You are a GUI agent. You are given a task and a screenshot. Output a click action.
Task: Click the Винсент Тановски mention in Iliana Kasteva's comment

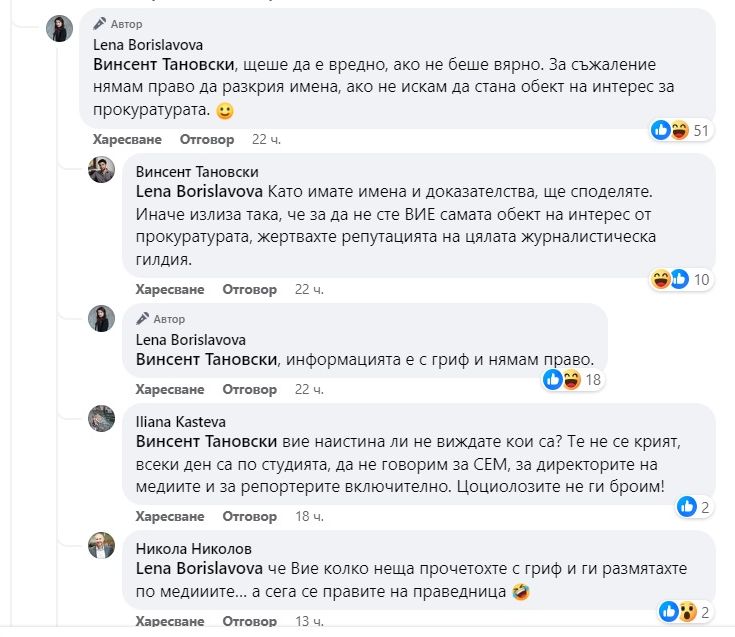click(x=206, y=440)
